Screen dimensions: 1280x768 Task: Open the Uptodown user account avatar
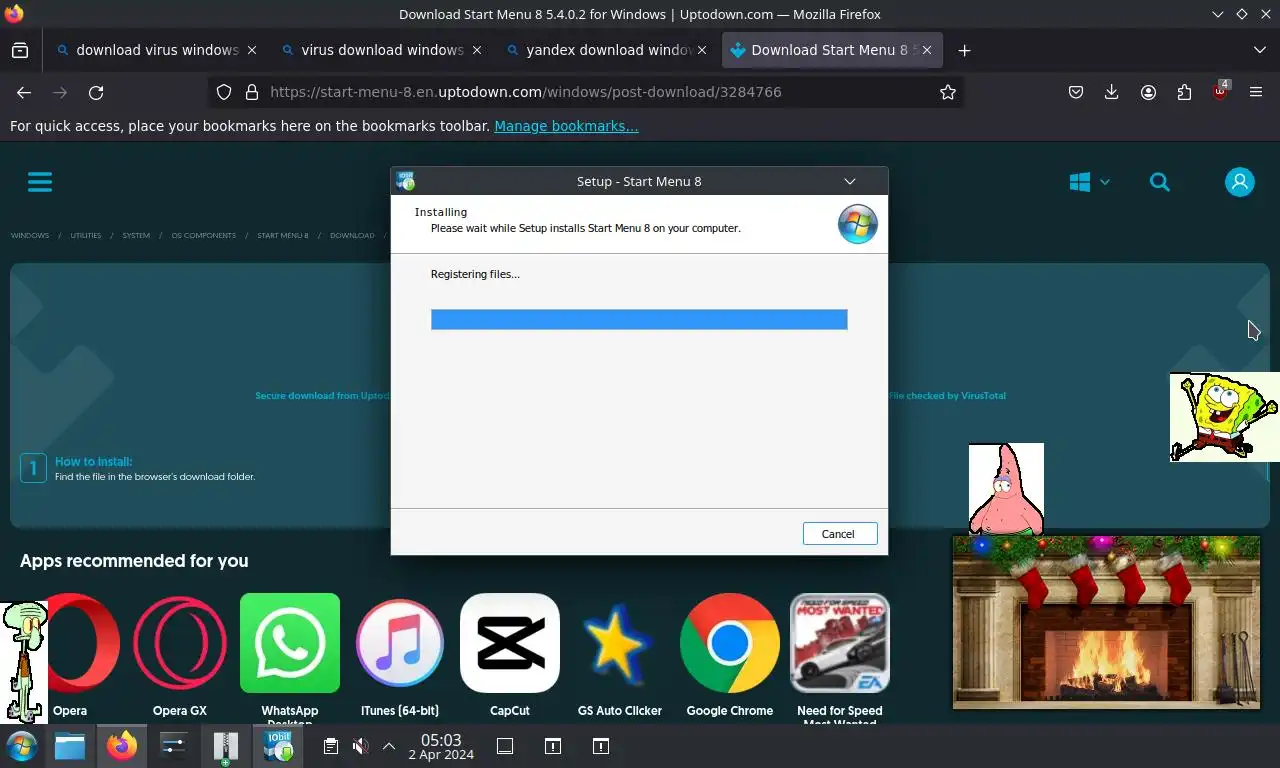[1240, 182]
